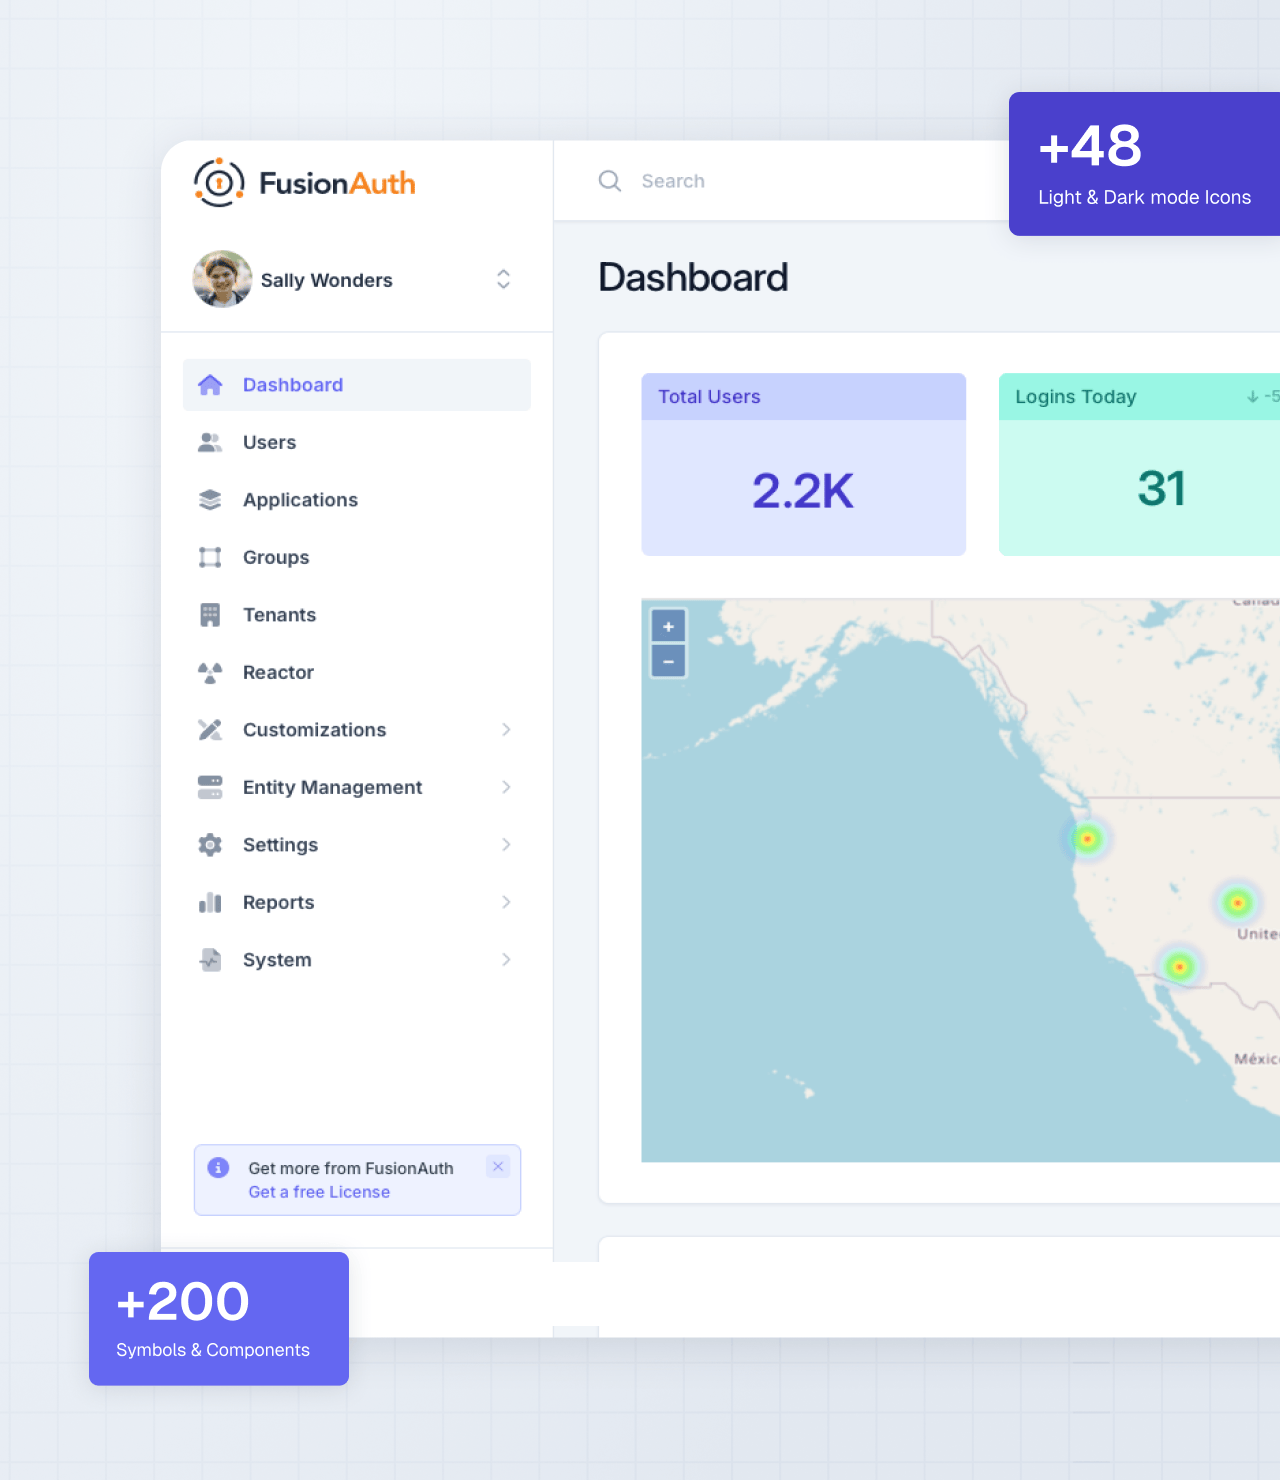The width and height of the screenshot is (1280, 1480).
Task: Expand the System submenu chevron
Action: [x=506, y=960]
